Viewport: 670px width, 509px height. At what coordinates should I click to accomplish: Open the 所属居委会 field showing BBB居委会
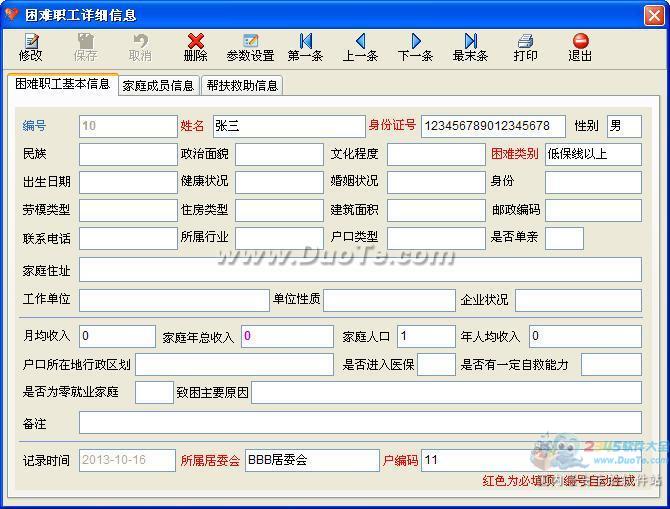[311, 461]
